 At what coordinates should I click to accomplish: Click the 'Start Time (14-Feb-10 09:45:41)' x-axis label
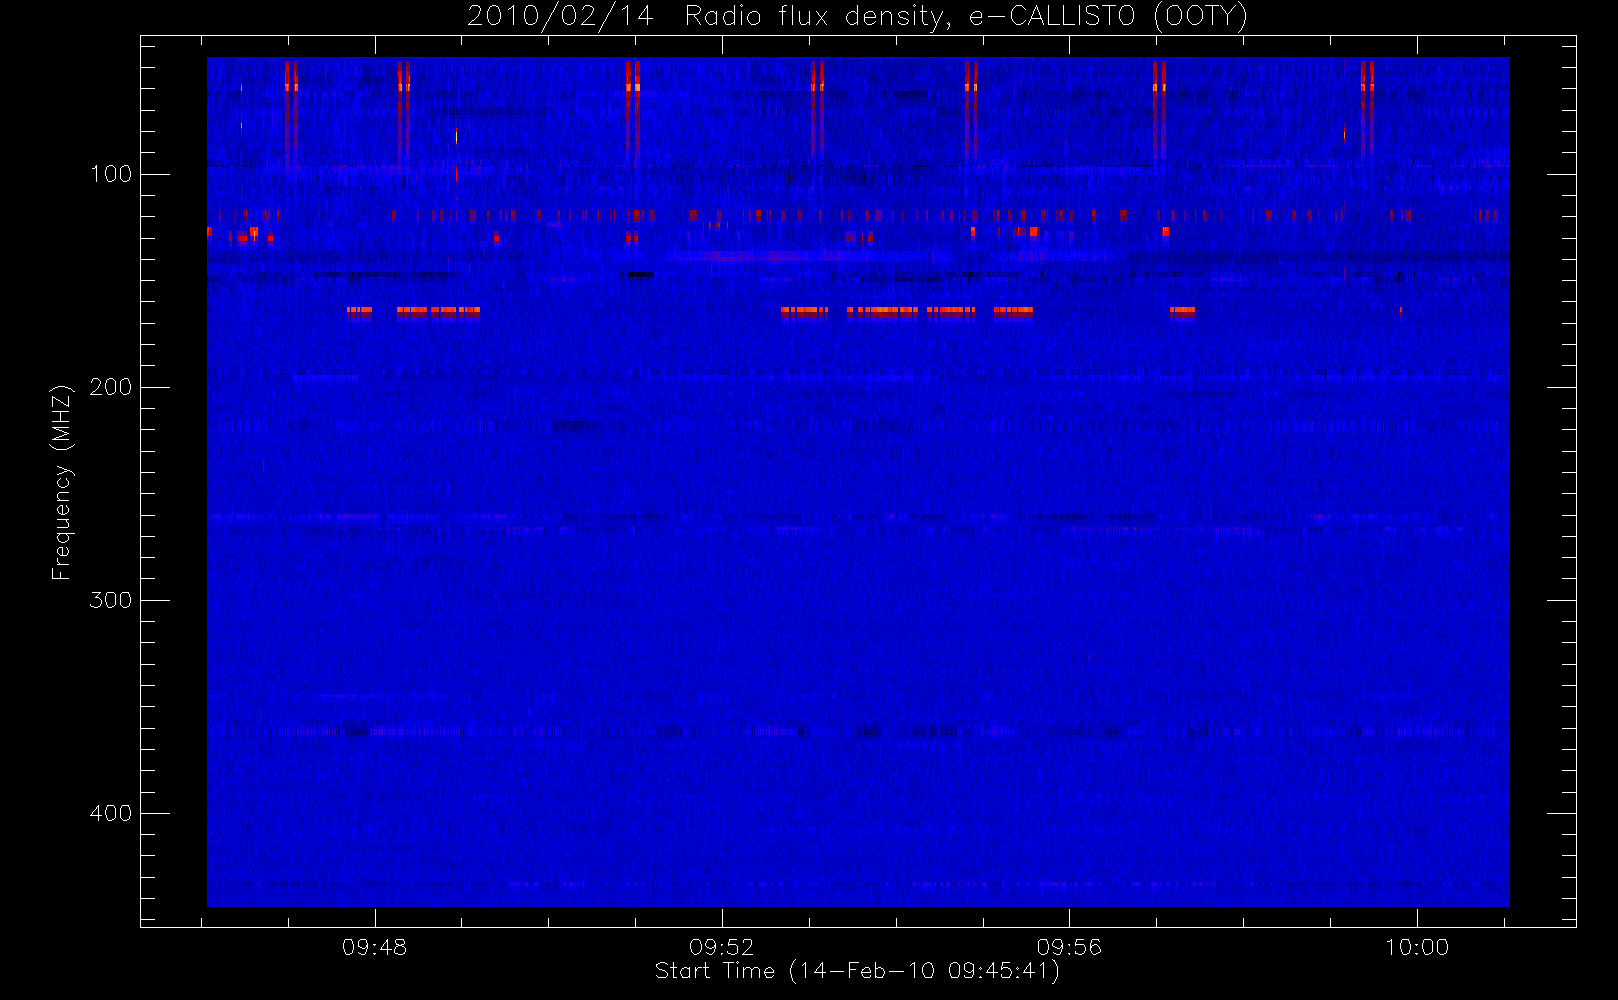point(857,971)
